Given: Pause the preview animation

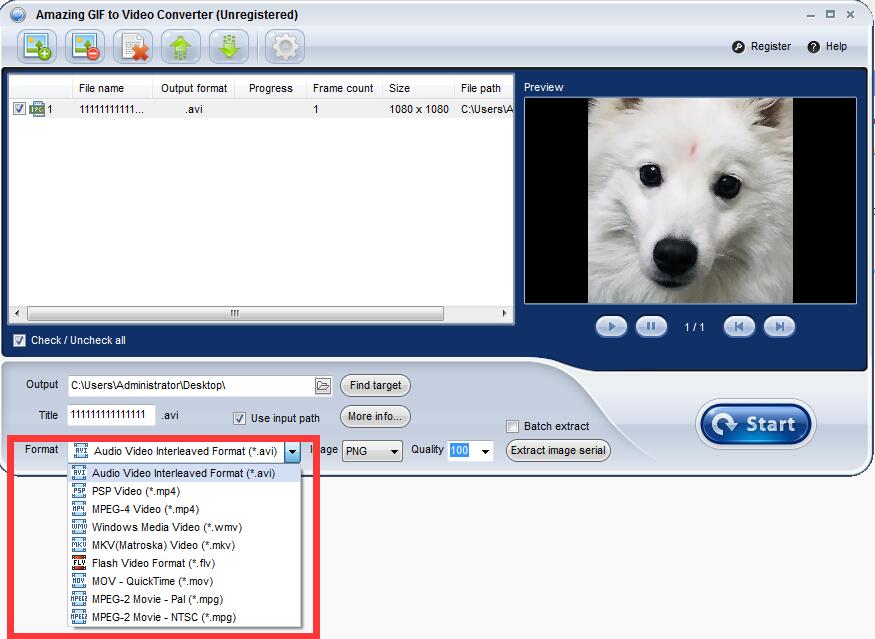Looking at the screenshot, I should [651, 326].
